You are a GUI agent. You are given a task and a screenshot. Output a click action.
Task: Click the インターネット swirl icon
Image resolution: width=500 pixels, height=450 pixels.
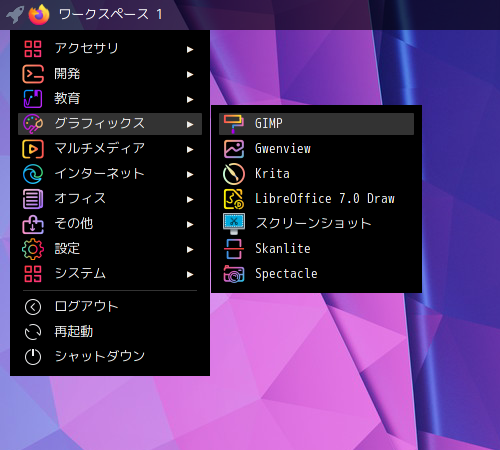[x=33, y=174]
